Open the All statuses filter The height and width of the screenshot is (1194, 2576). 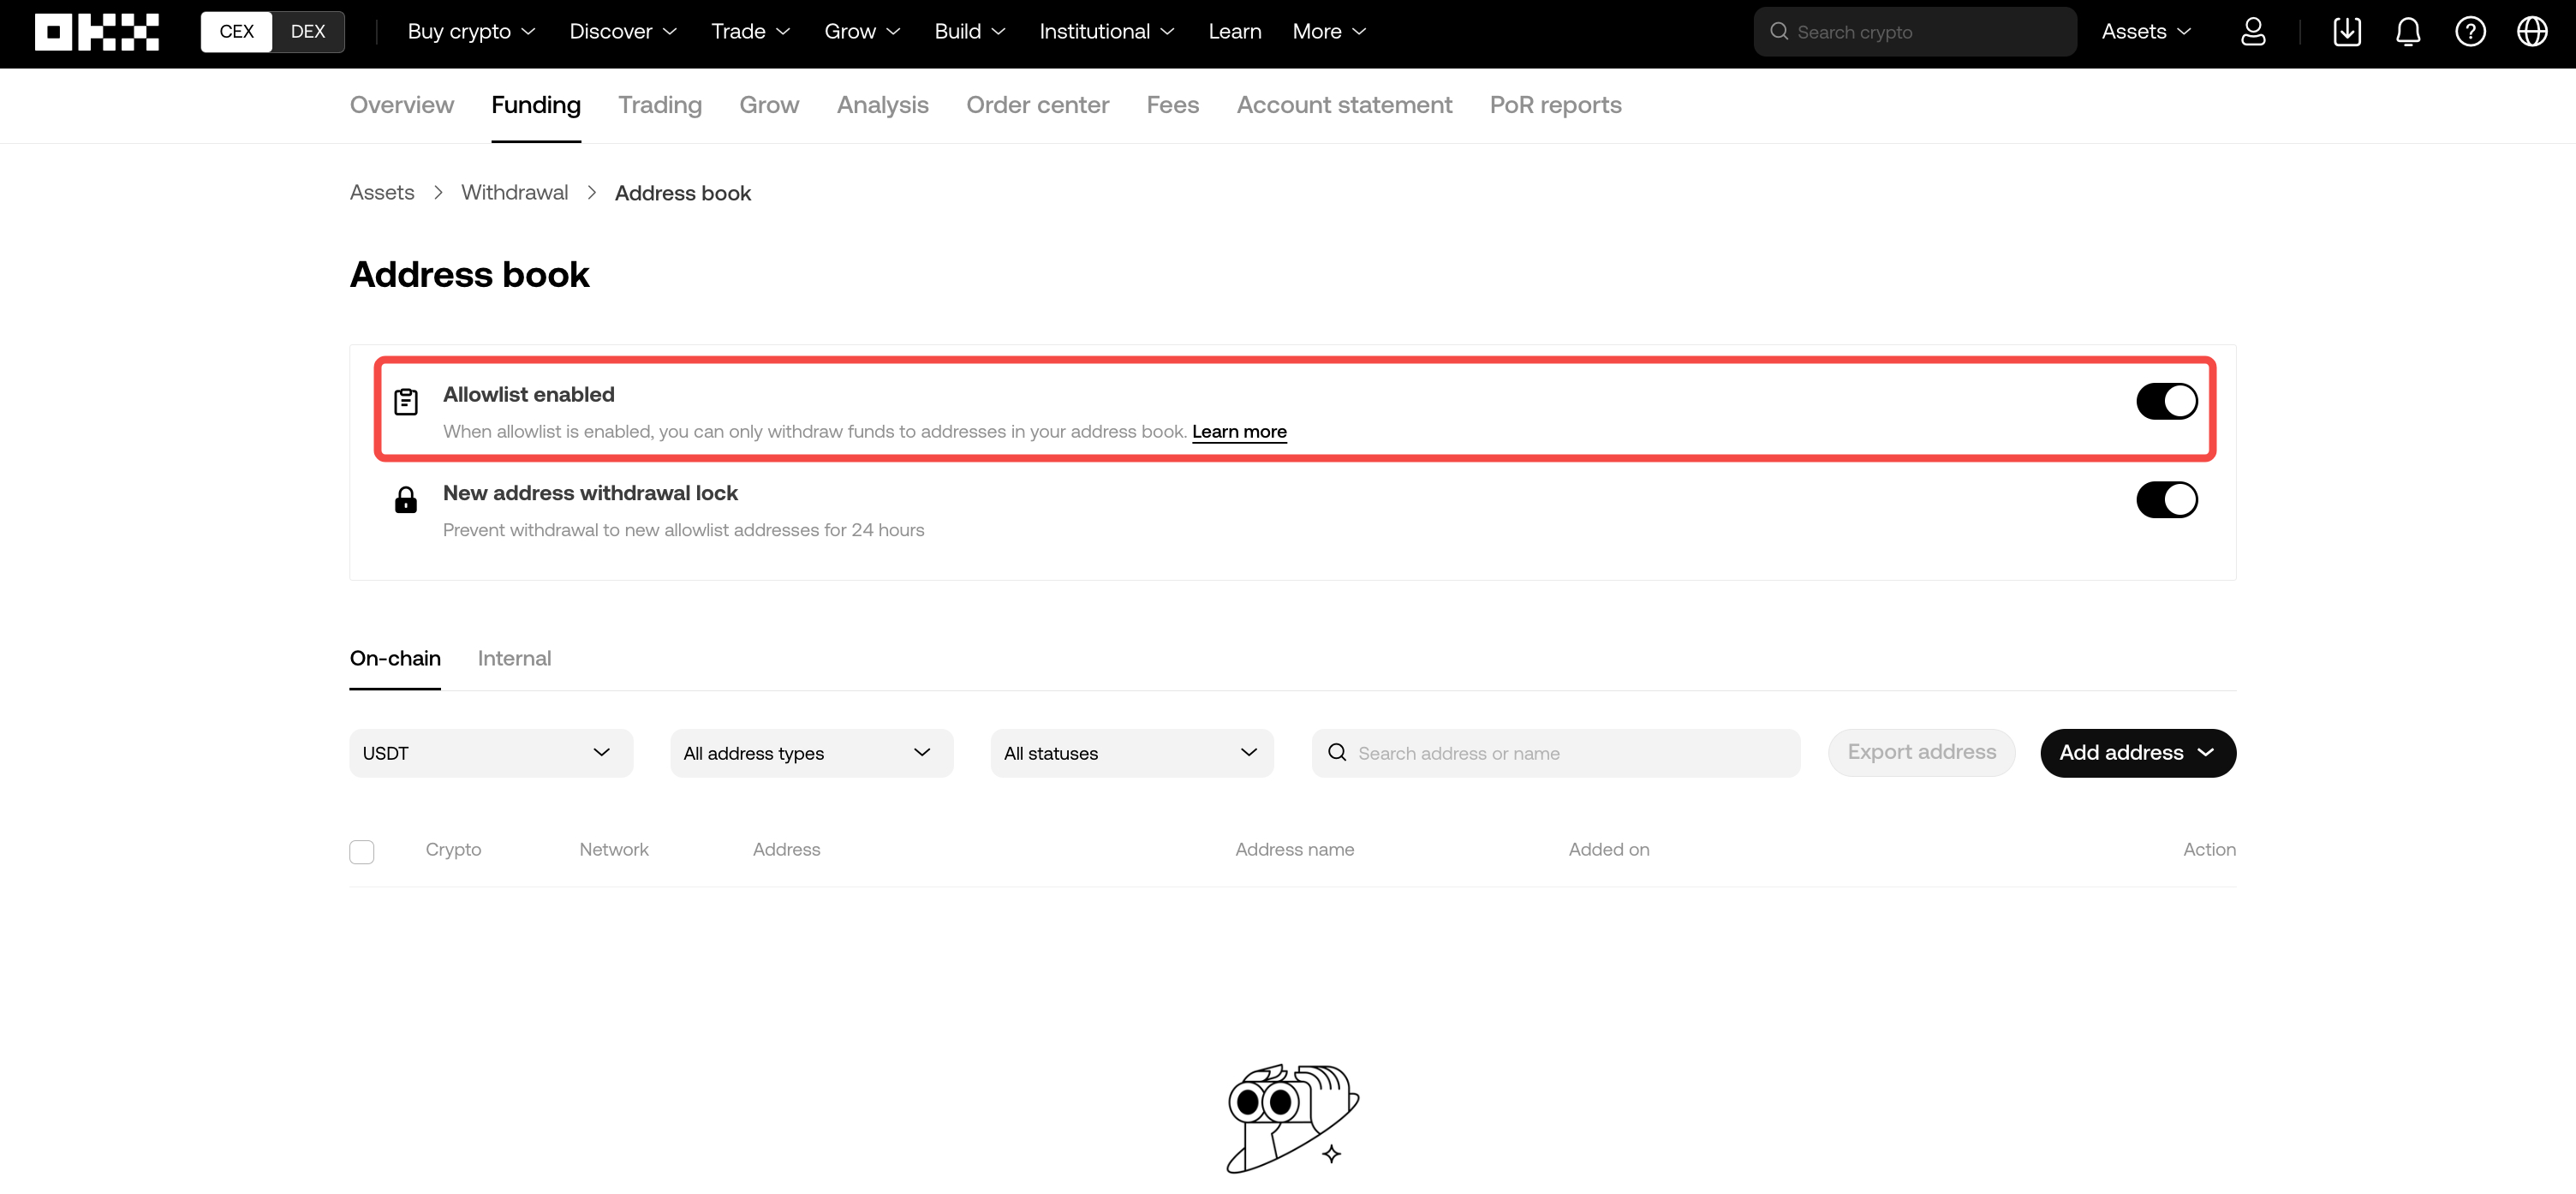1131,753
